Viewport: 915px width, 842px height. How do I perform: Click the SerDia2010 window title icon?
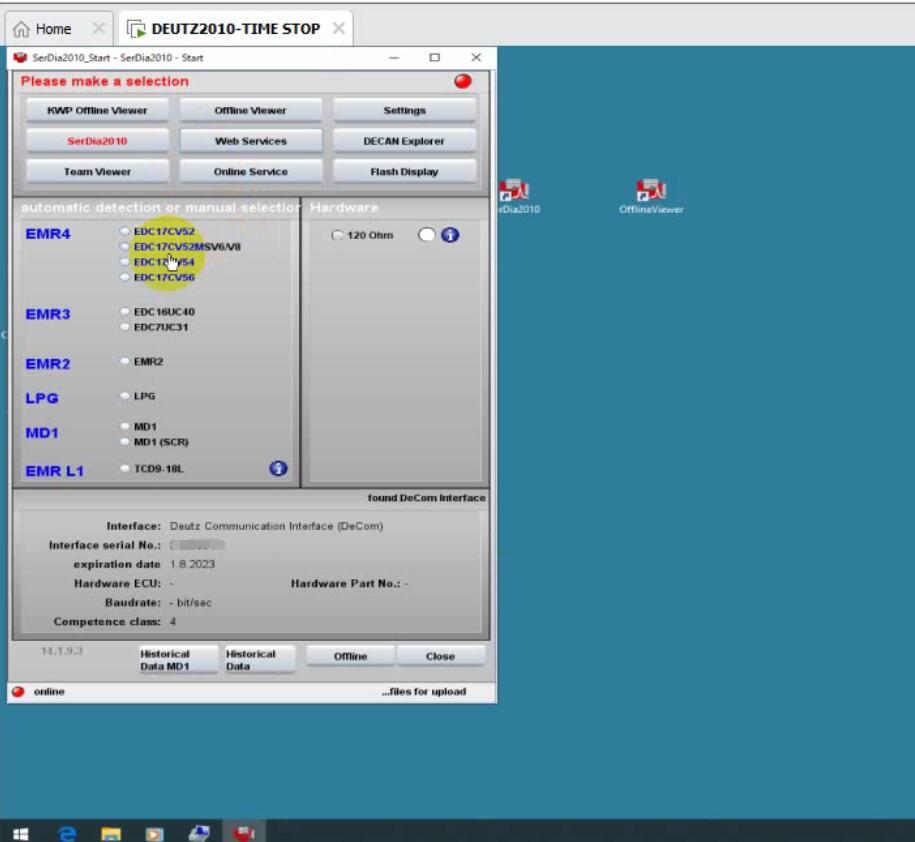(20, 57)
